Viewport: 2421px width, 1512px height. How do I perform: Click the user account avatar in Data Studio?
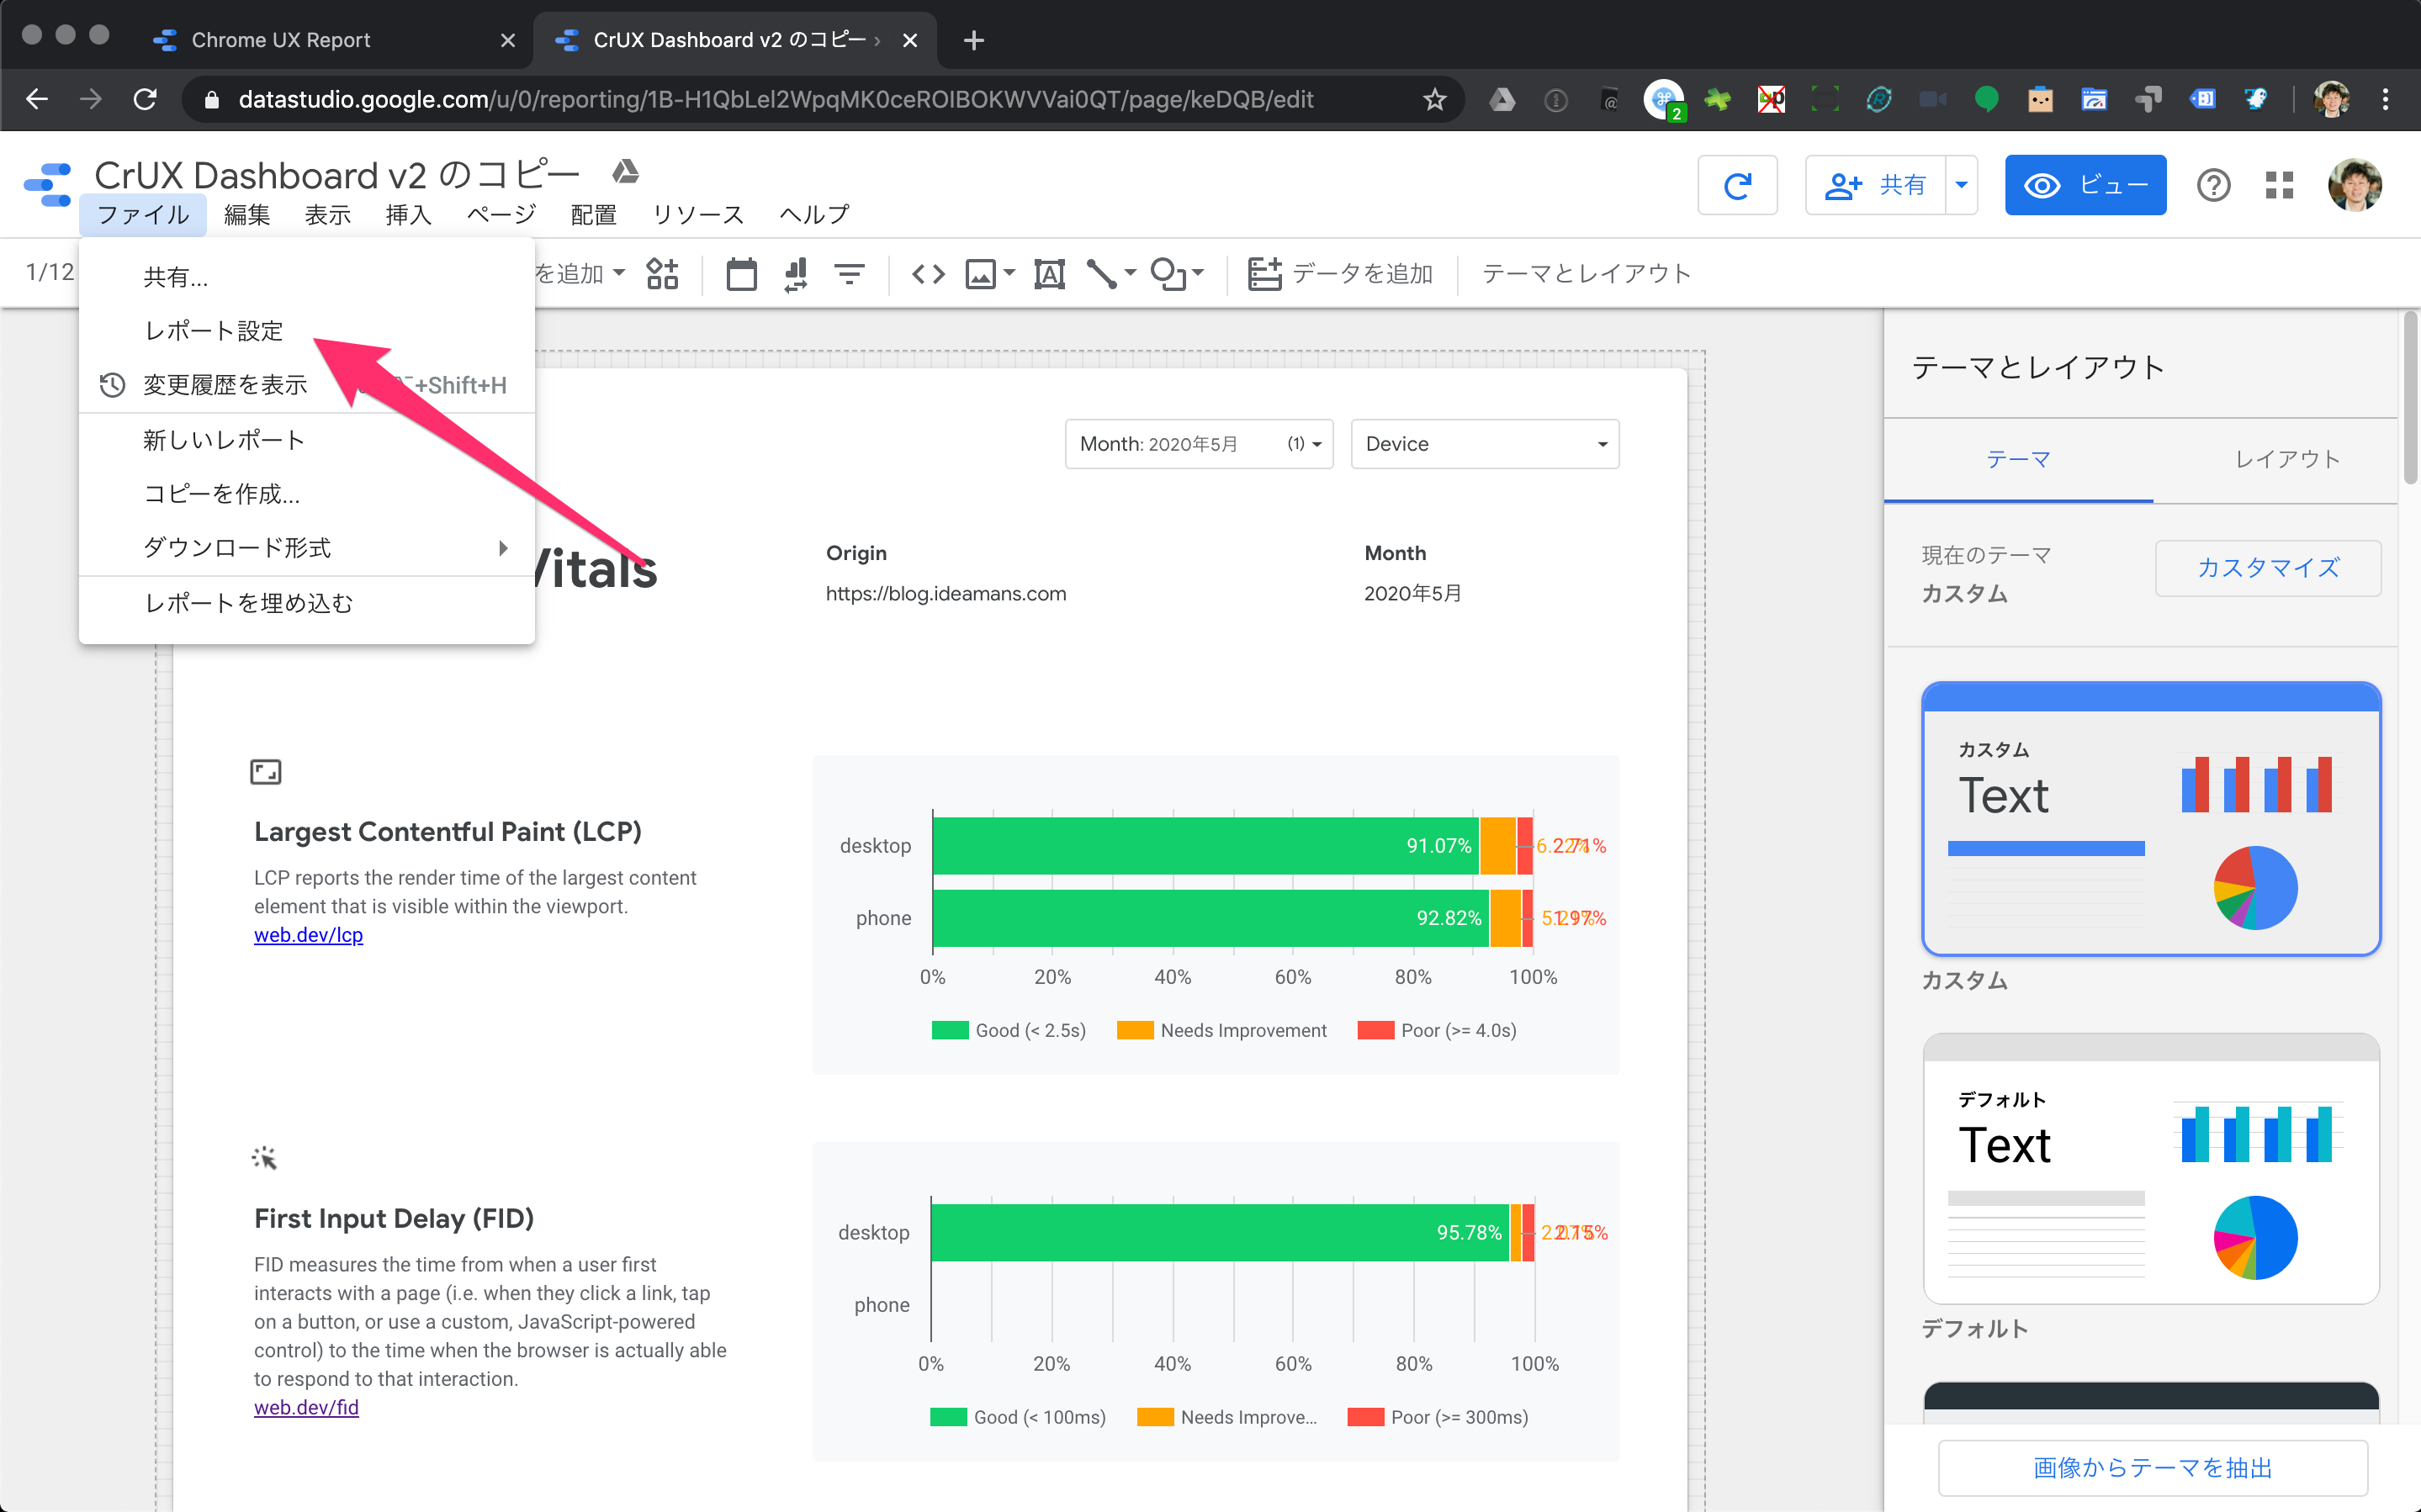2354,185
